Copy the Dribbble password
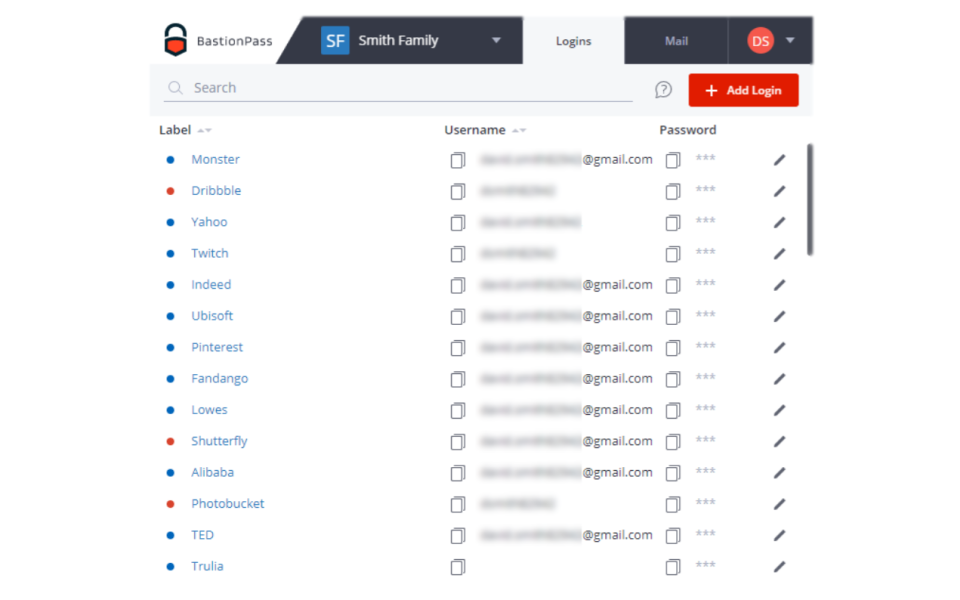Viewport: 960px width, 600px height. click(x=672, y=192)
